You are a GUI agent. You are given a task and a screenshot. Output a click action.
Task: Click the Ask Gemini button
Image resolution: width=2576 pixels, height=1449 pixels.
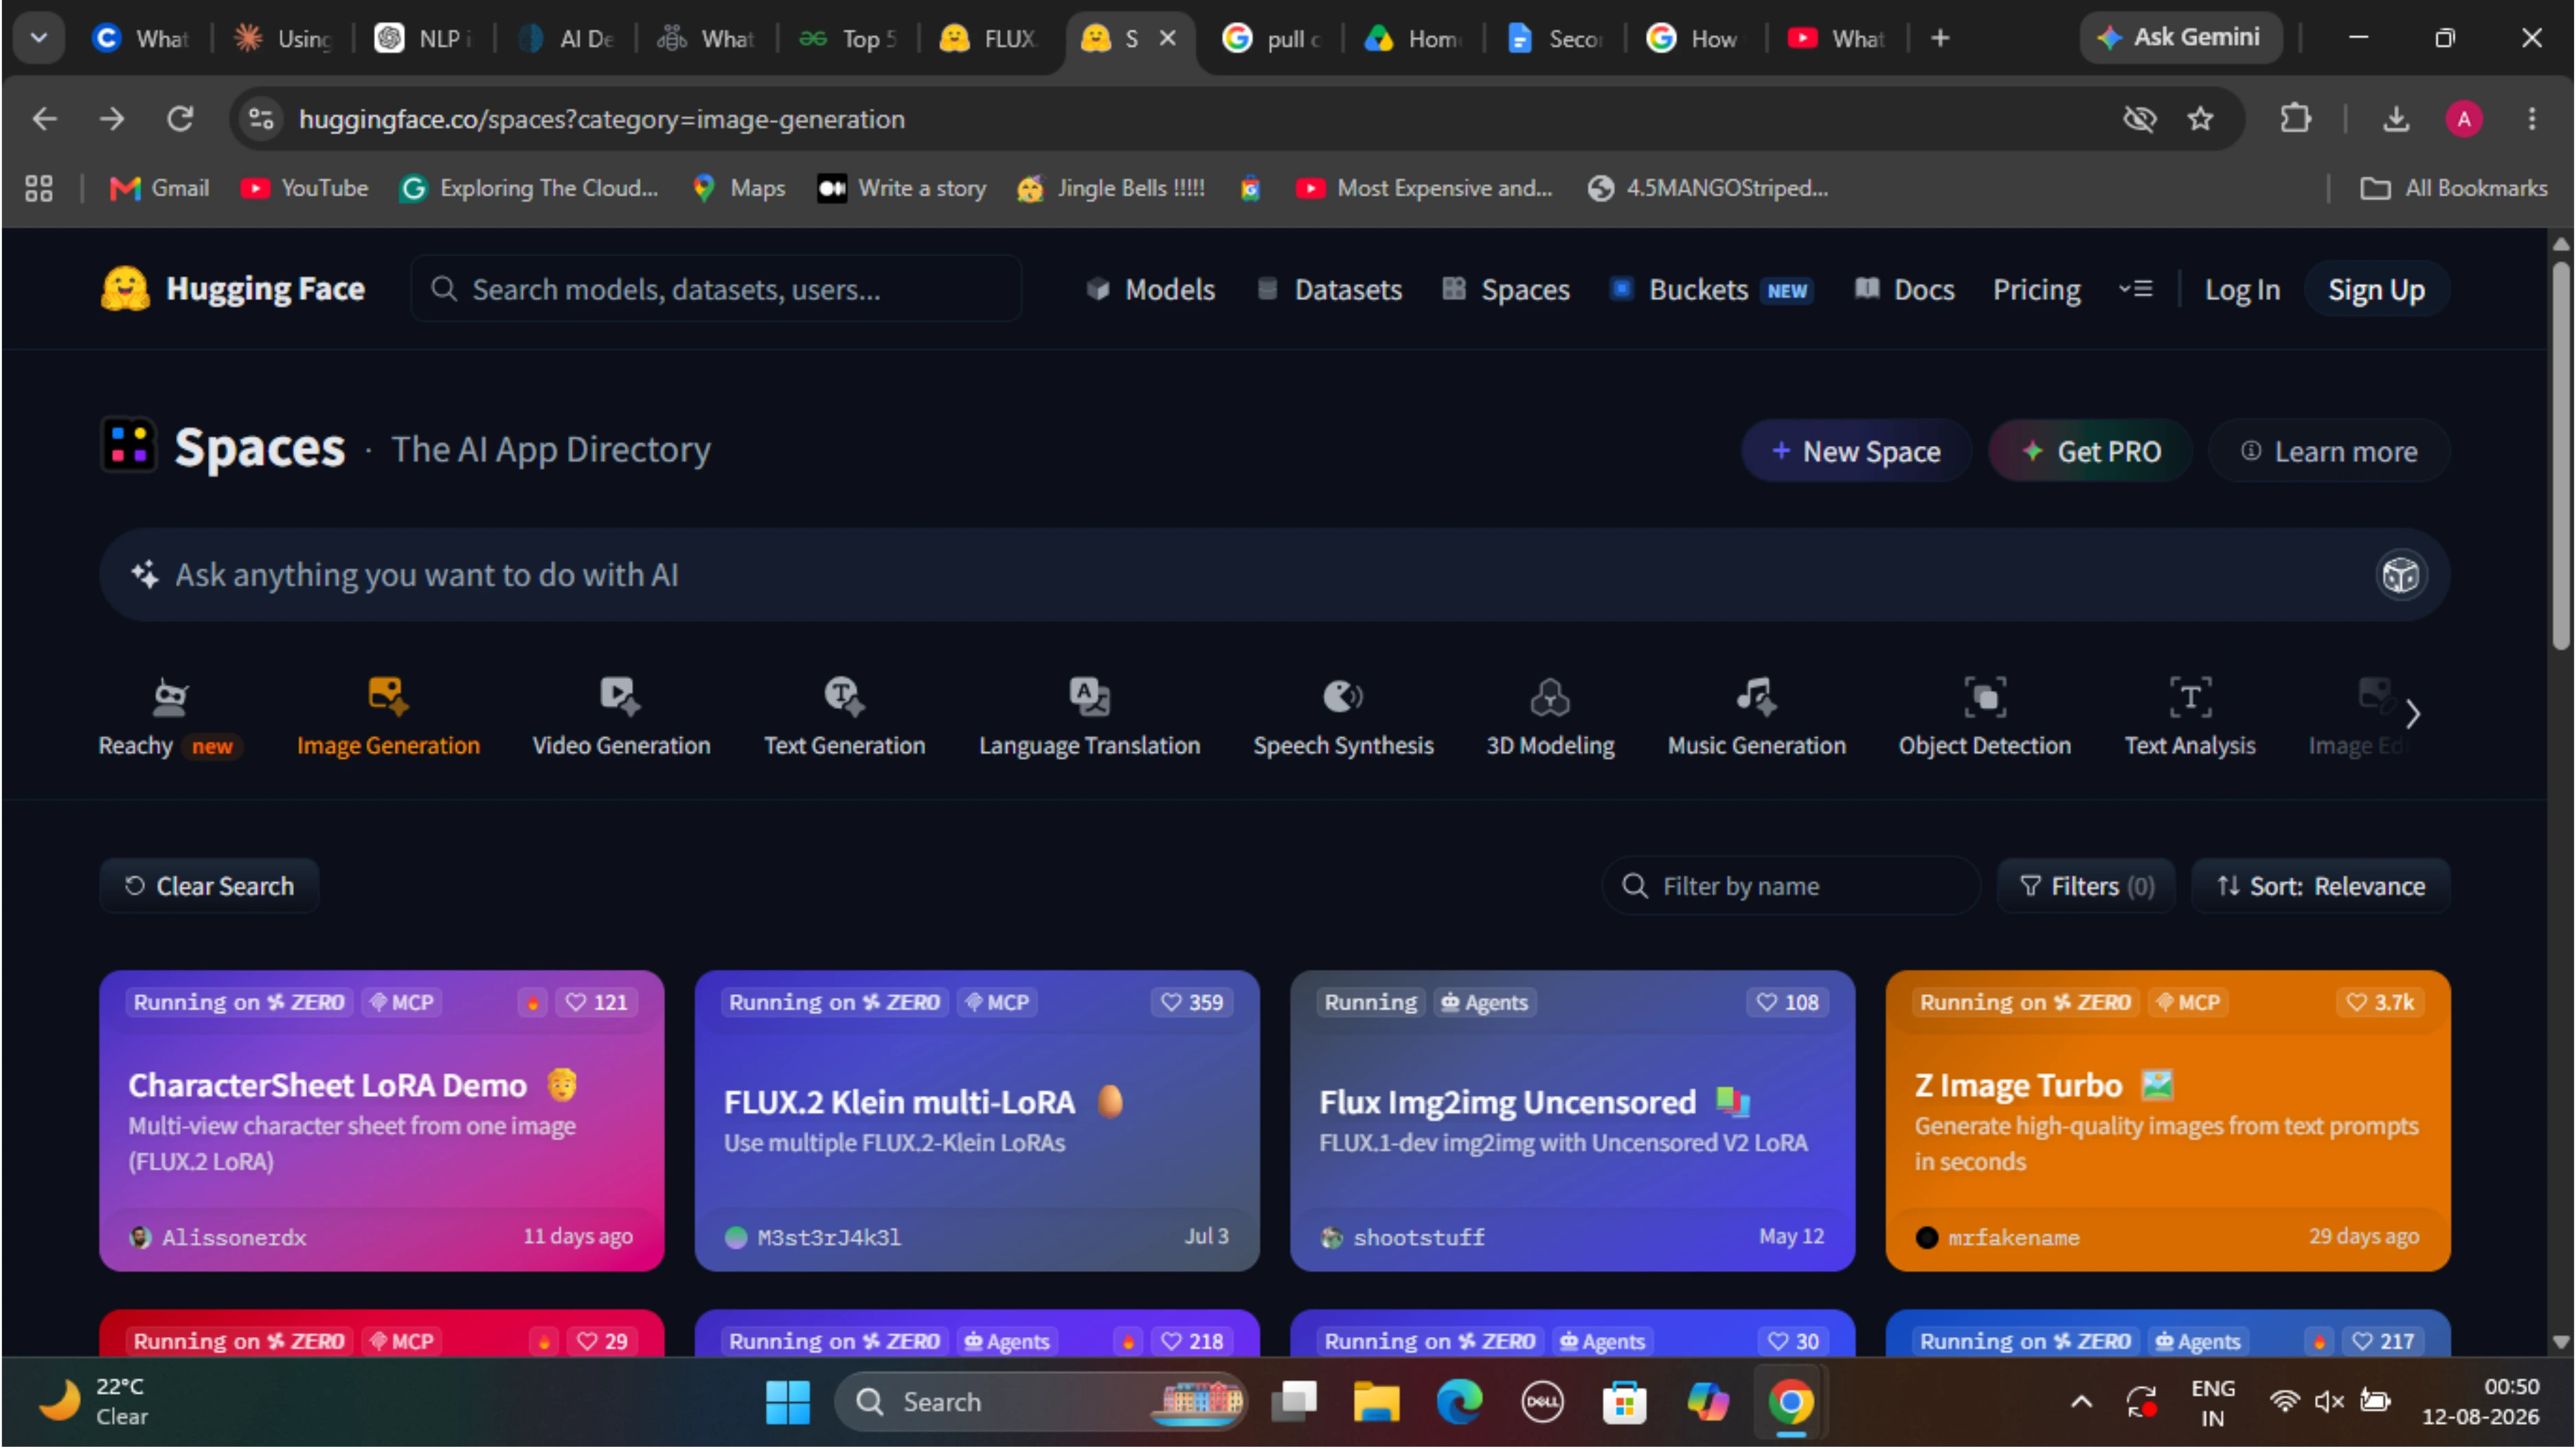(2180, 38)
